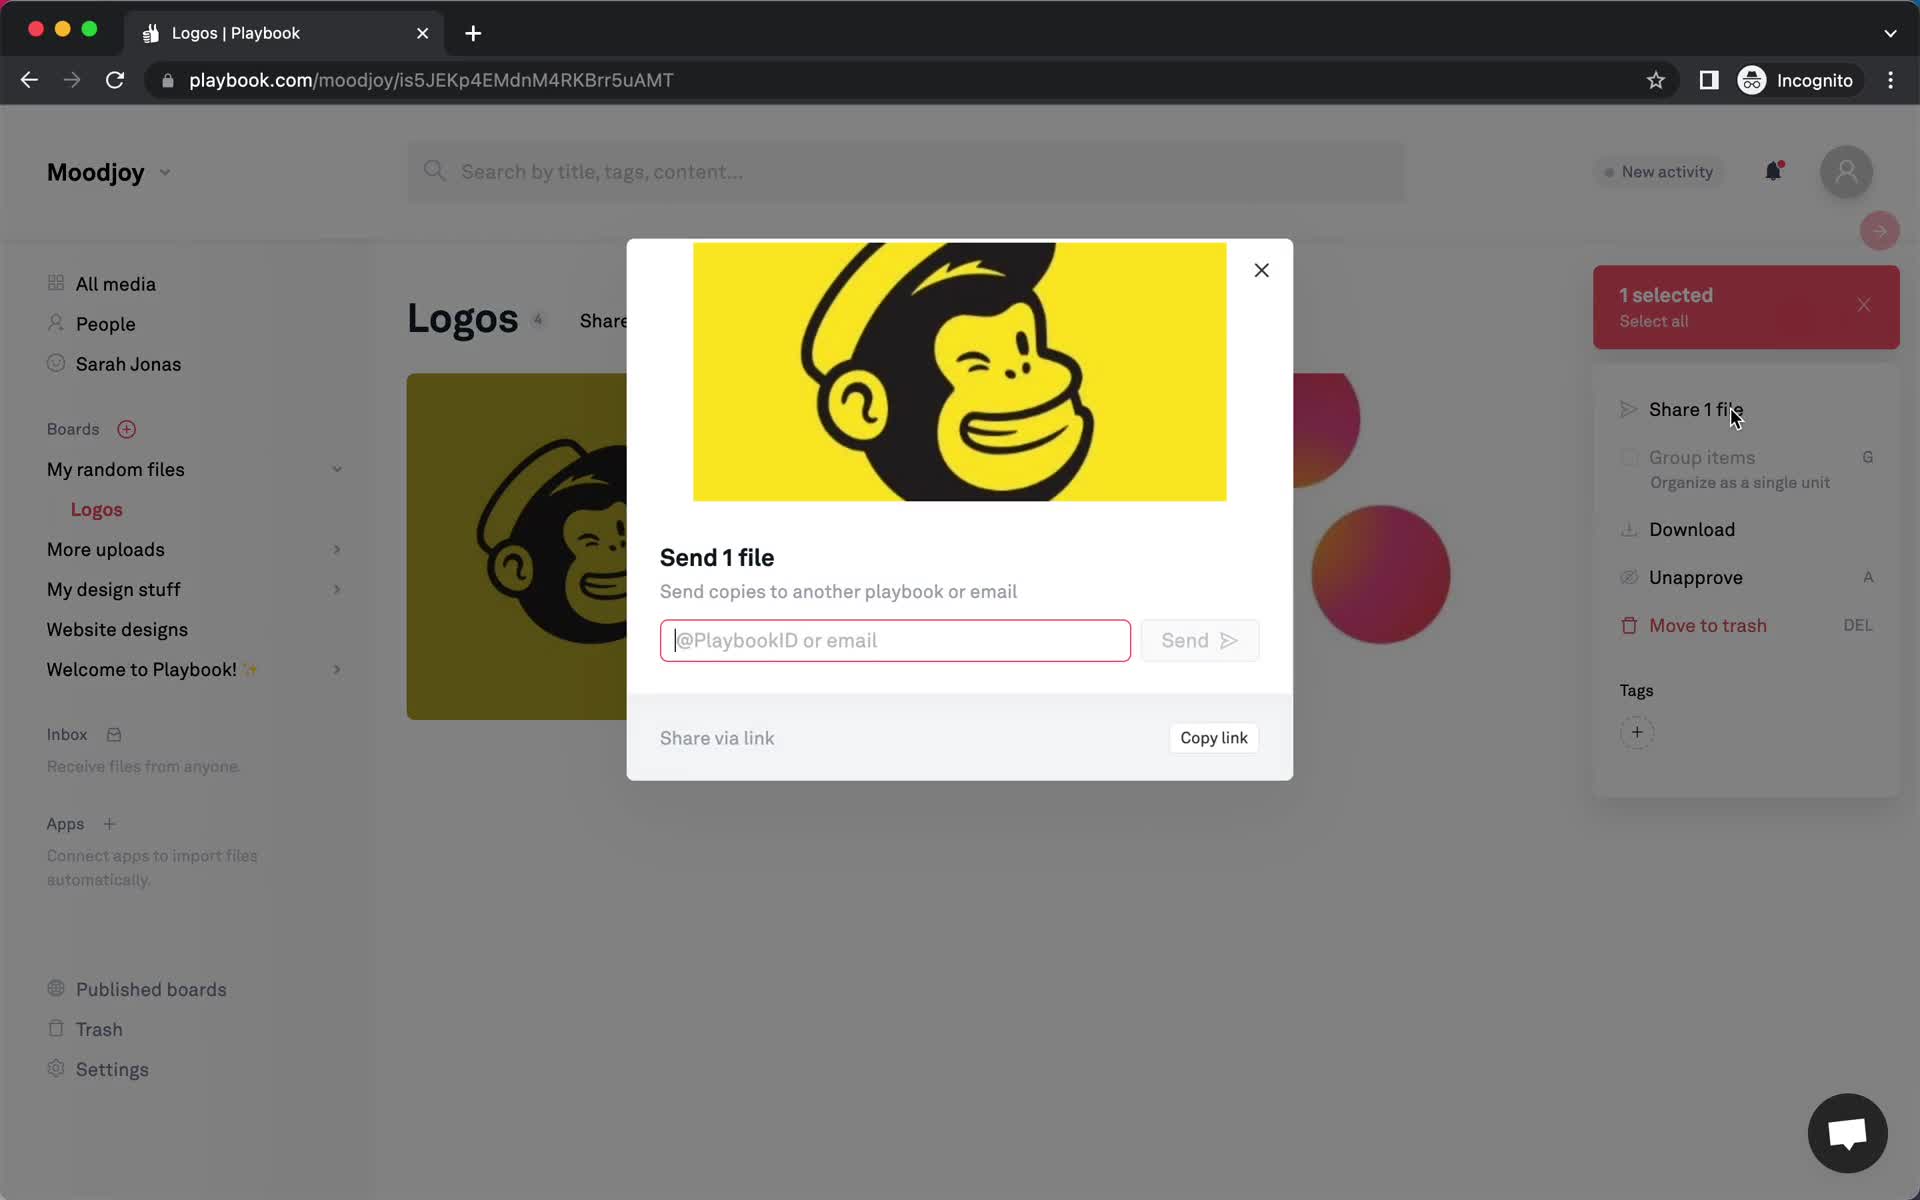Screen dimensions: 1920x1200
Task: Move selected file to trash
Action: [x=1707, y=625]
